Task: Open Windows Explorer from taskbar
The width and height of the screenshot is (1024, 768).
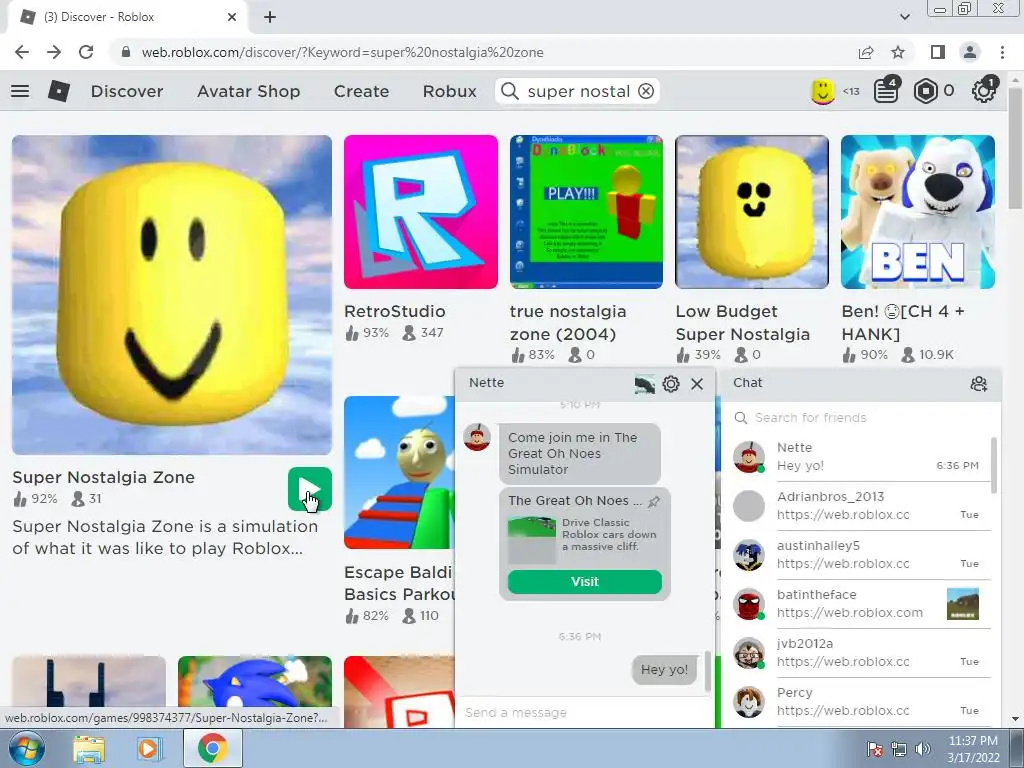Action: (x=89, y=749)
